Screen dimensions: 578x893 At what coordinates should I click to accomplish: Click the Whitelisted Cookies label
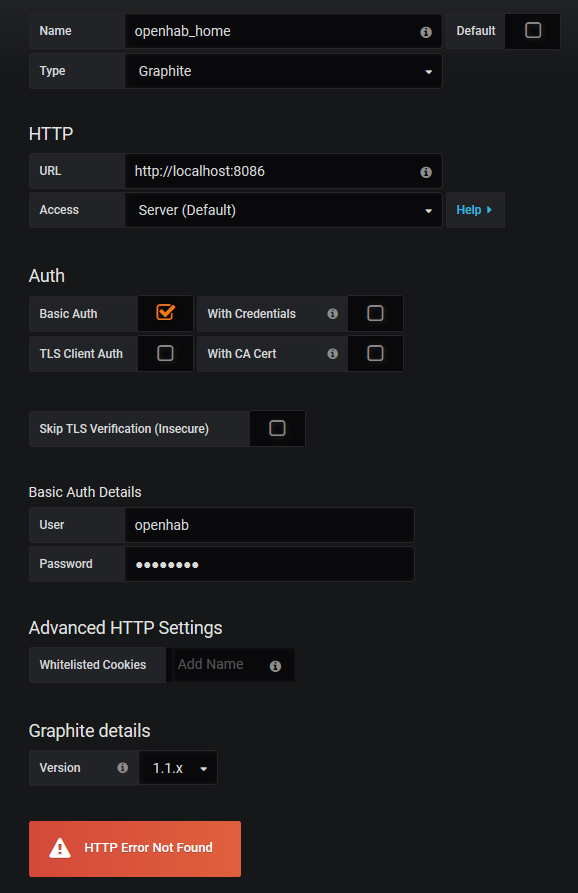(x=93, y=665)
